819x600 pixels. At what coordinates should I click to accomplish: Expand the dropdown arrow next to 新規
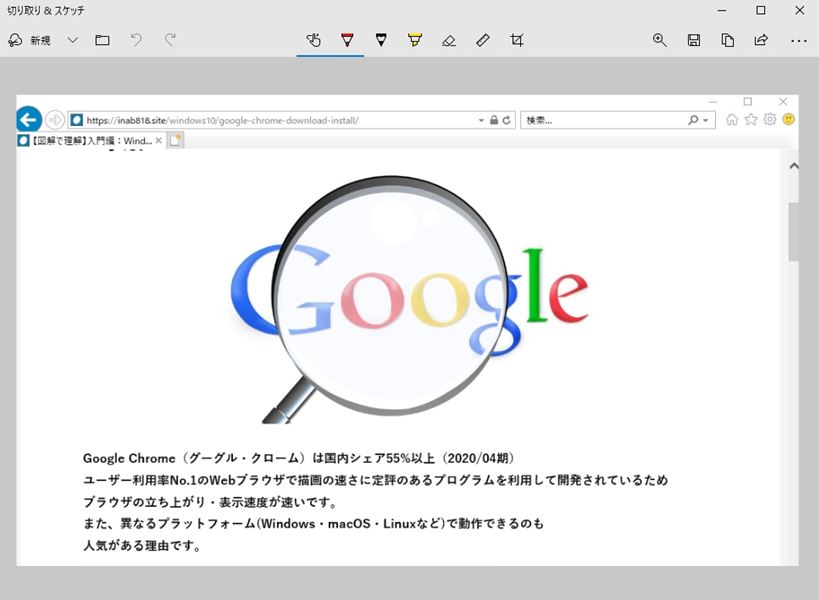73,40
